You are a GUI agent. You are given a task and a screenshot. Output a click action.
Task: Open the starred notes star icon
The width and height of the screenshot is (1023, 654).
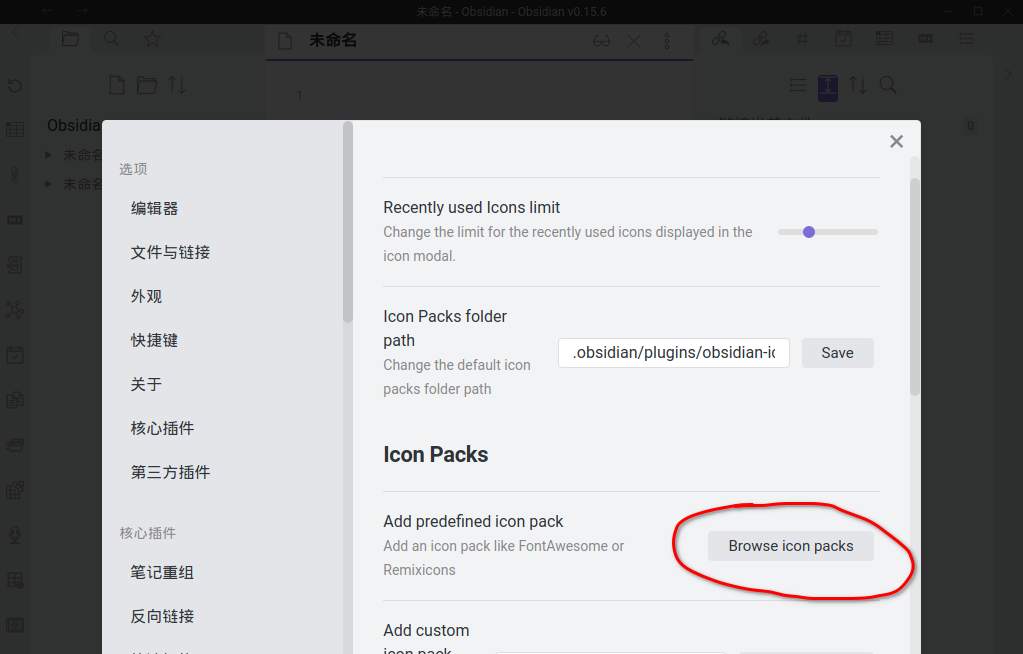coord(152,39)
